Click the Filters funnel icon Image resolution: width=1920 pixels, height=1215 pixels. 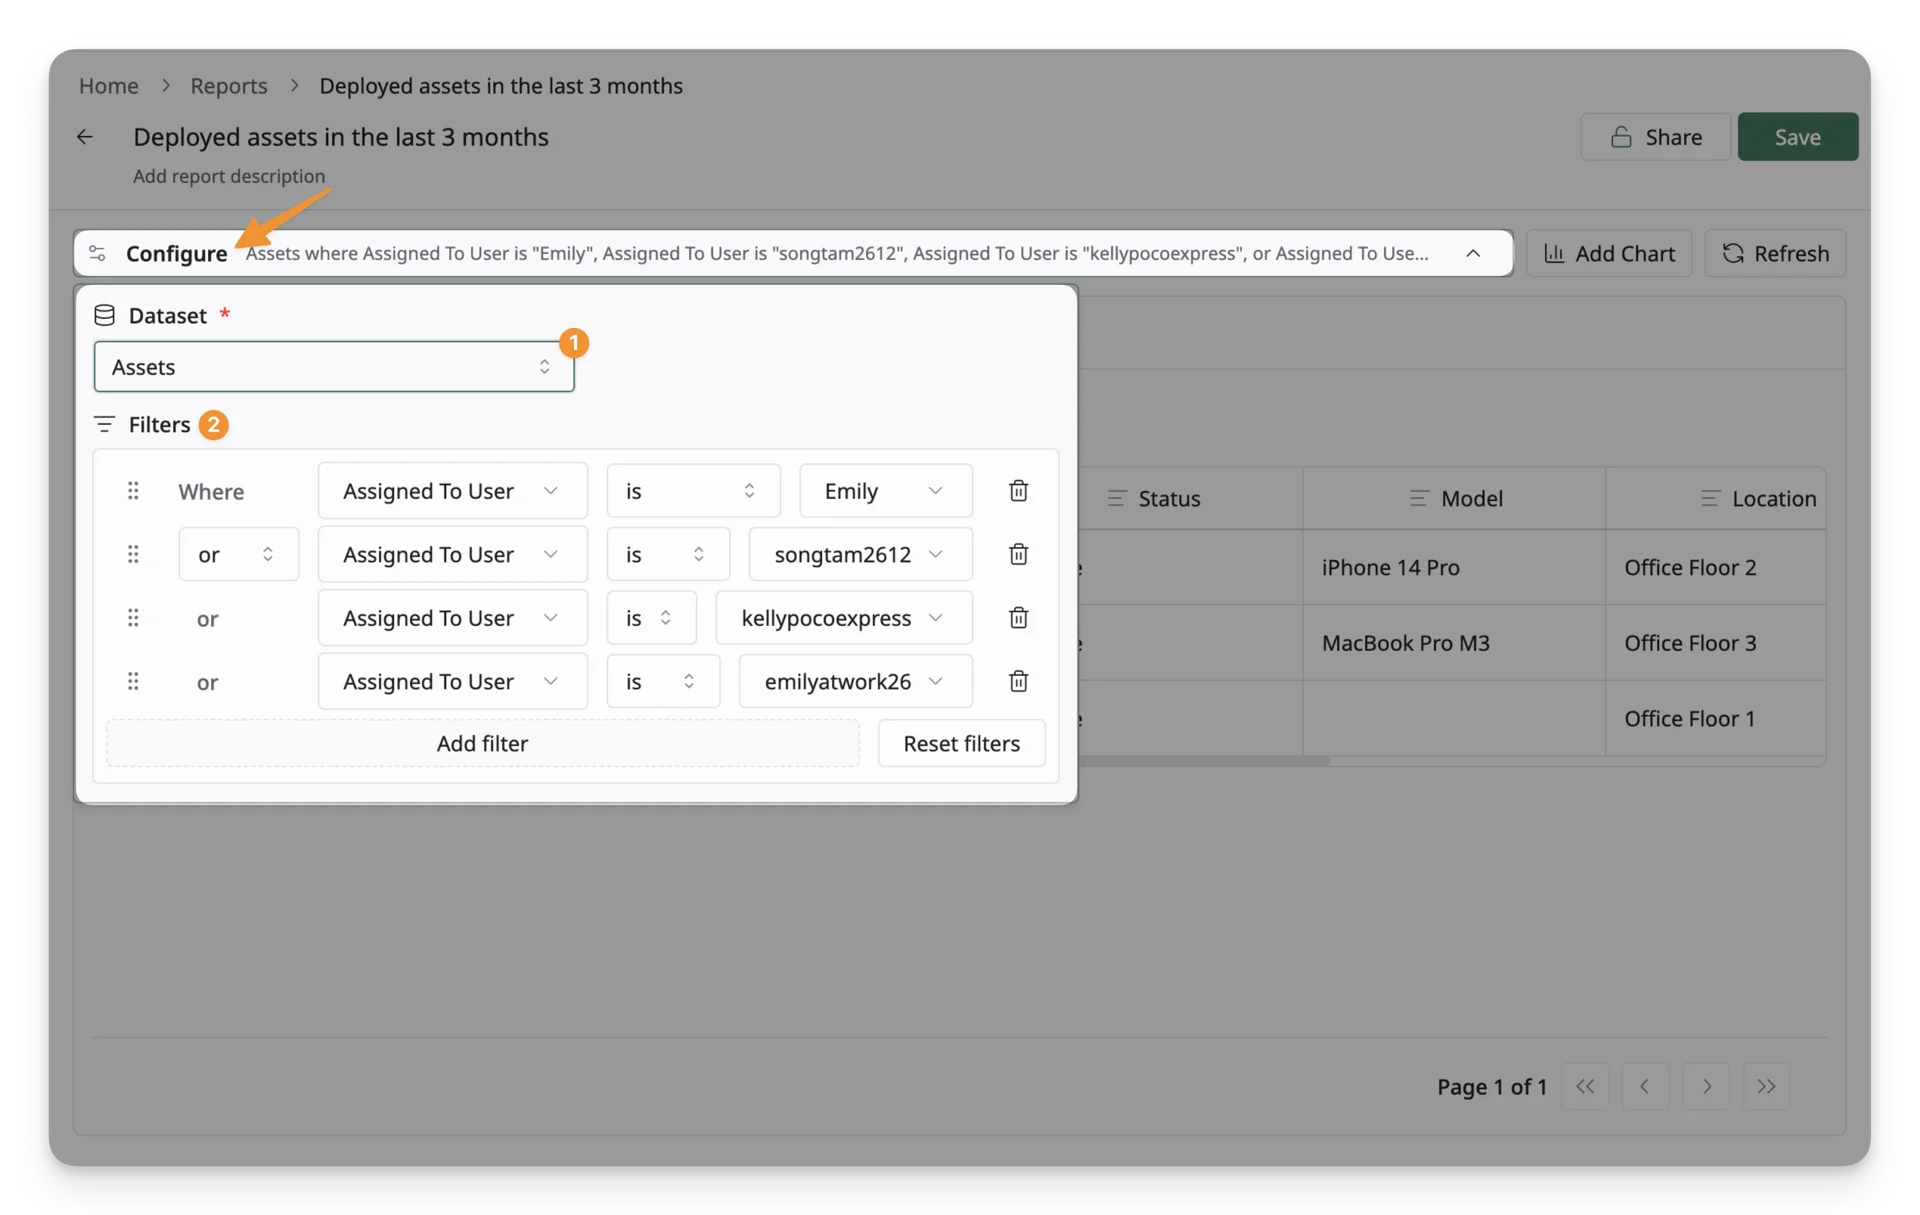point(104,424)
